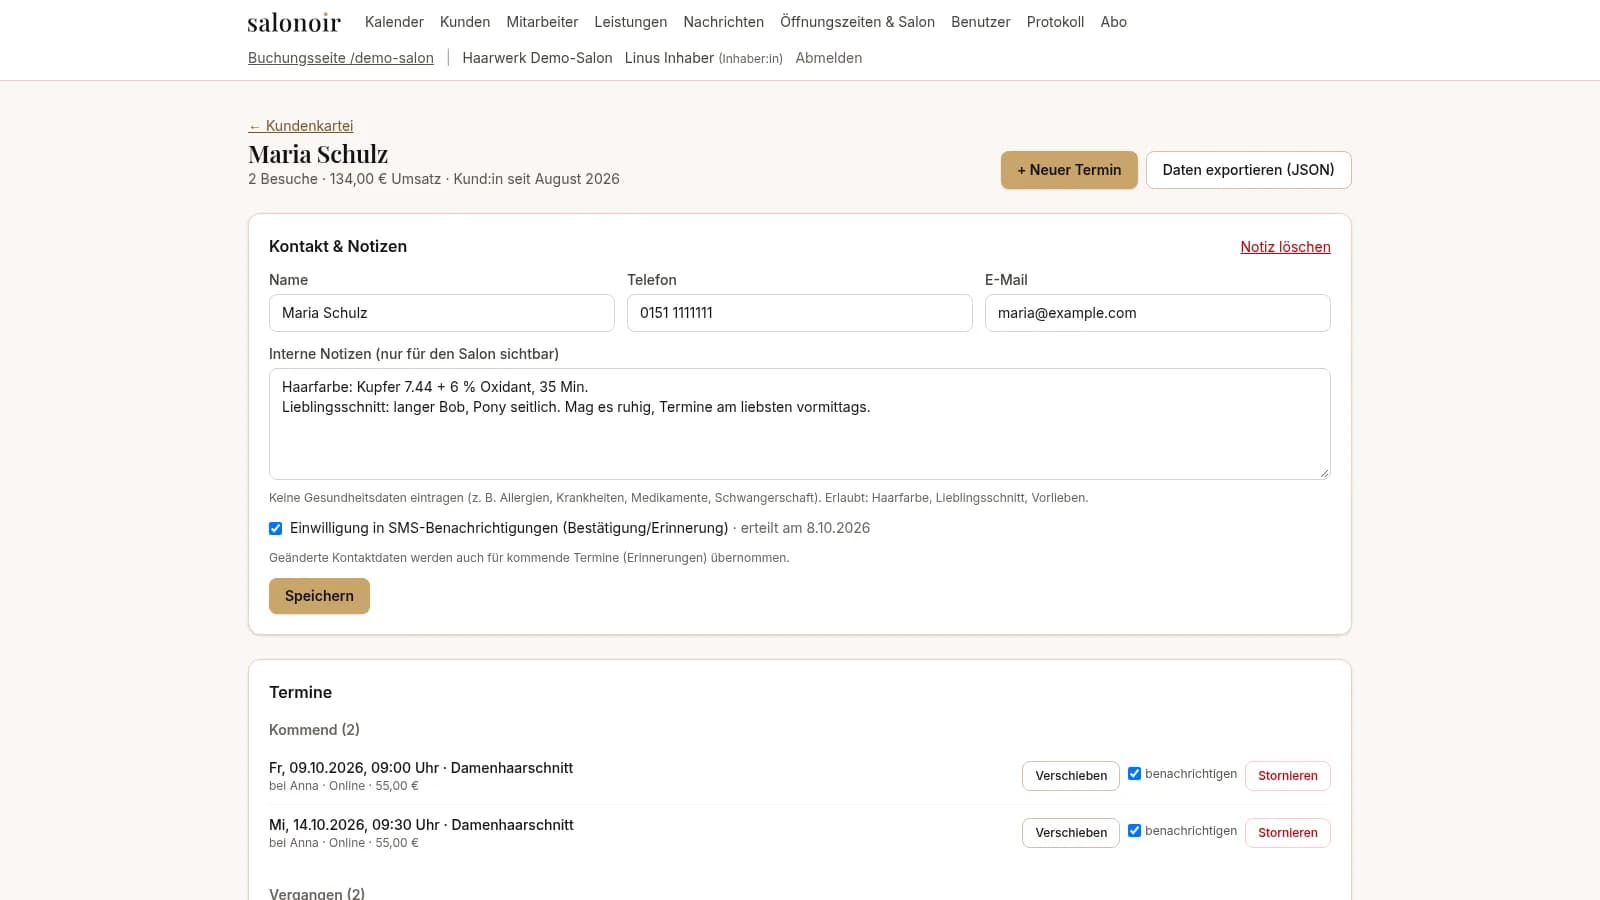Click the + Neuer Termin button
1600x900 pixels.
(1069, 170)
